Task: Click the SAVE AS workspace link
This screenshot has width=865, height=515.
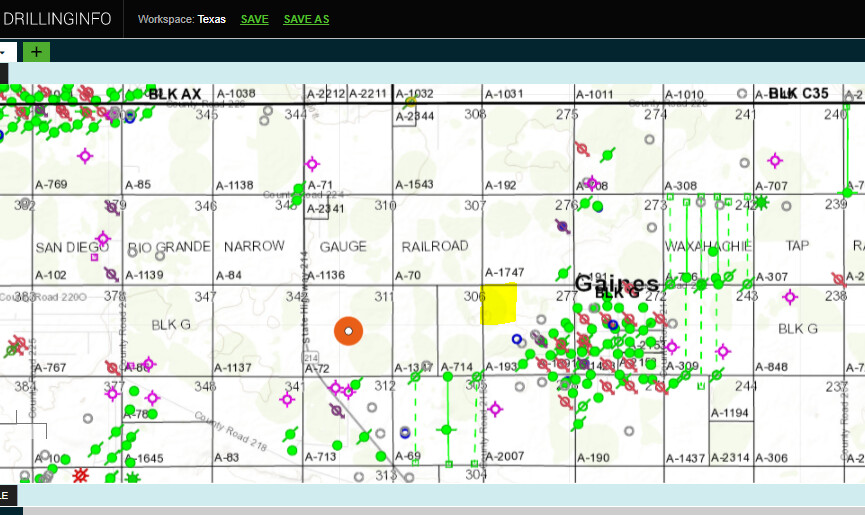Action: pos(306,19)
